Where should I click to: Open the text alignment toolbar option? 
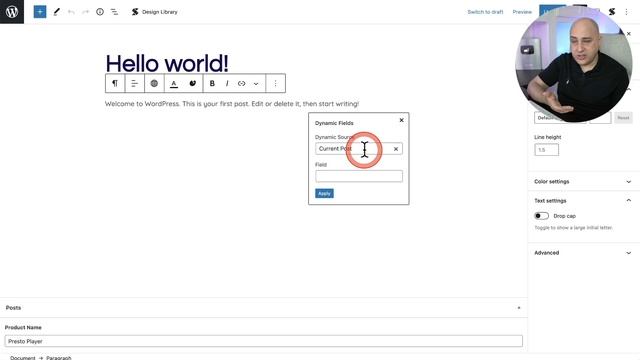(134, 83)
